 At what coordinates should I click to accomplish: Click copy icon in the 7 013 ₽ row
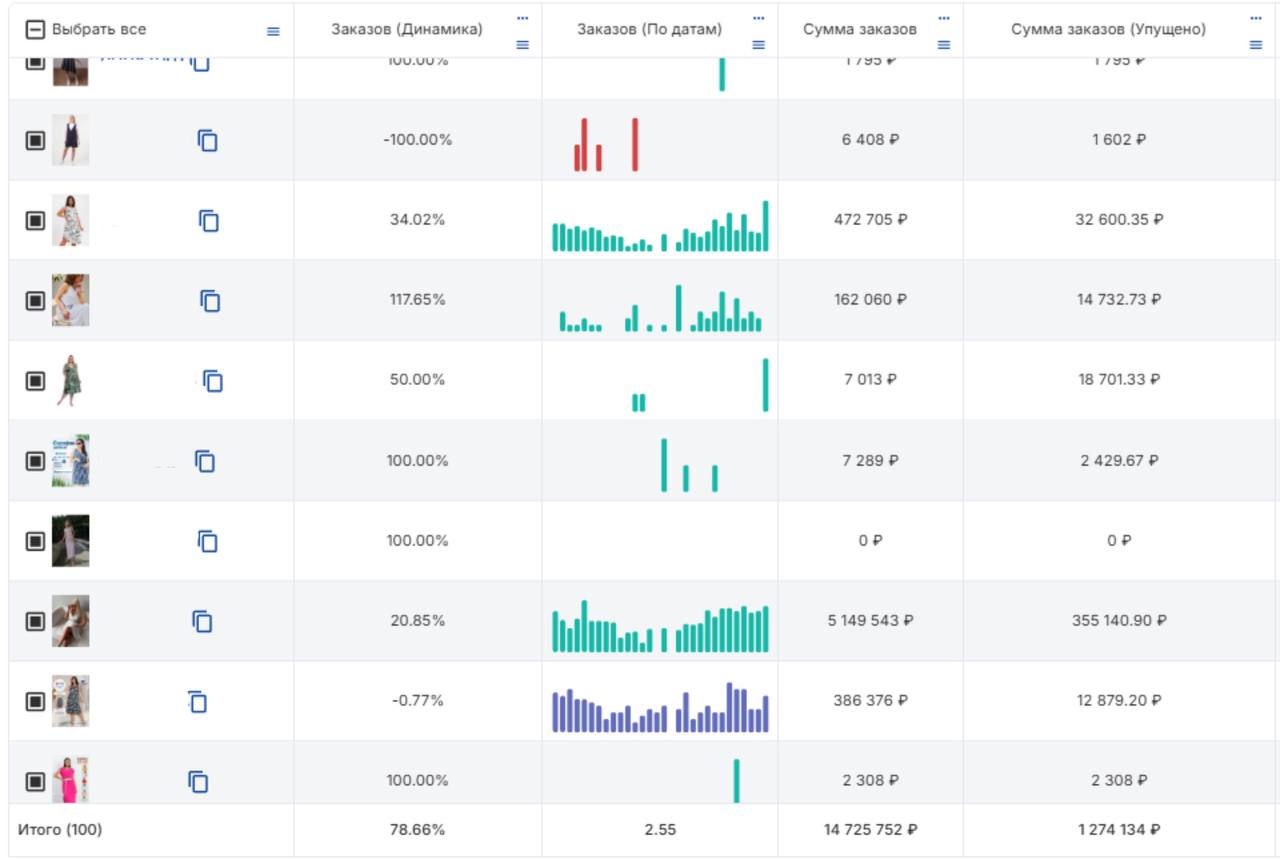pyautogui.click(x=212, y=381)
